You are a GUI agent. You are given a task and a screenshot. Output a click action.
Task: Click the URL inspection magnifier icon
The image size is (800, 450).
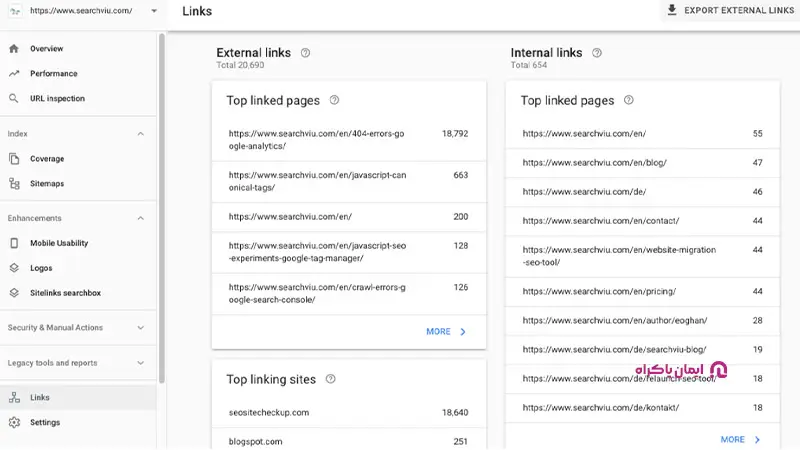coord(14,98)
